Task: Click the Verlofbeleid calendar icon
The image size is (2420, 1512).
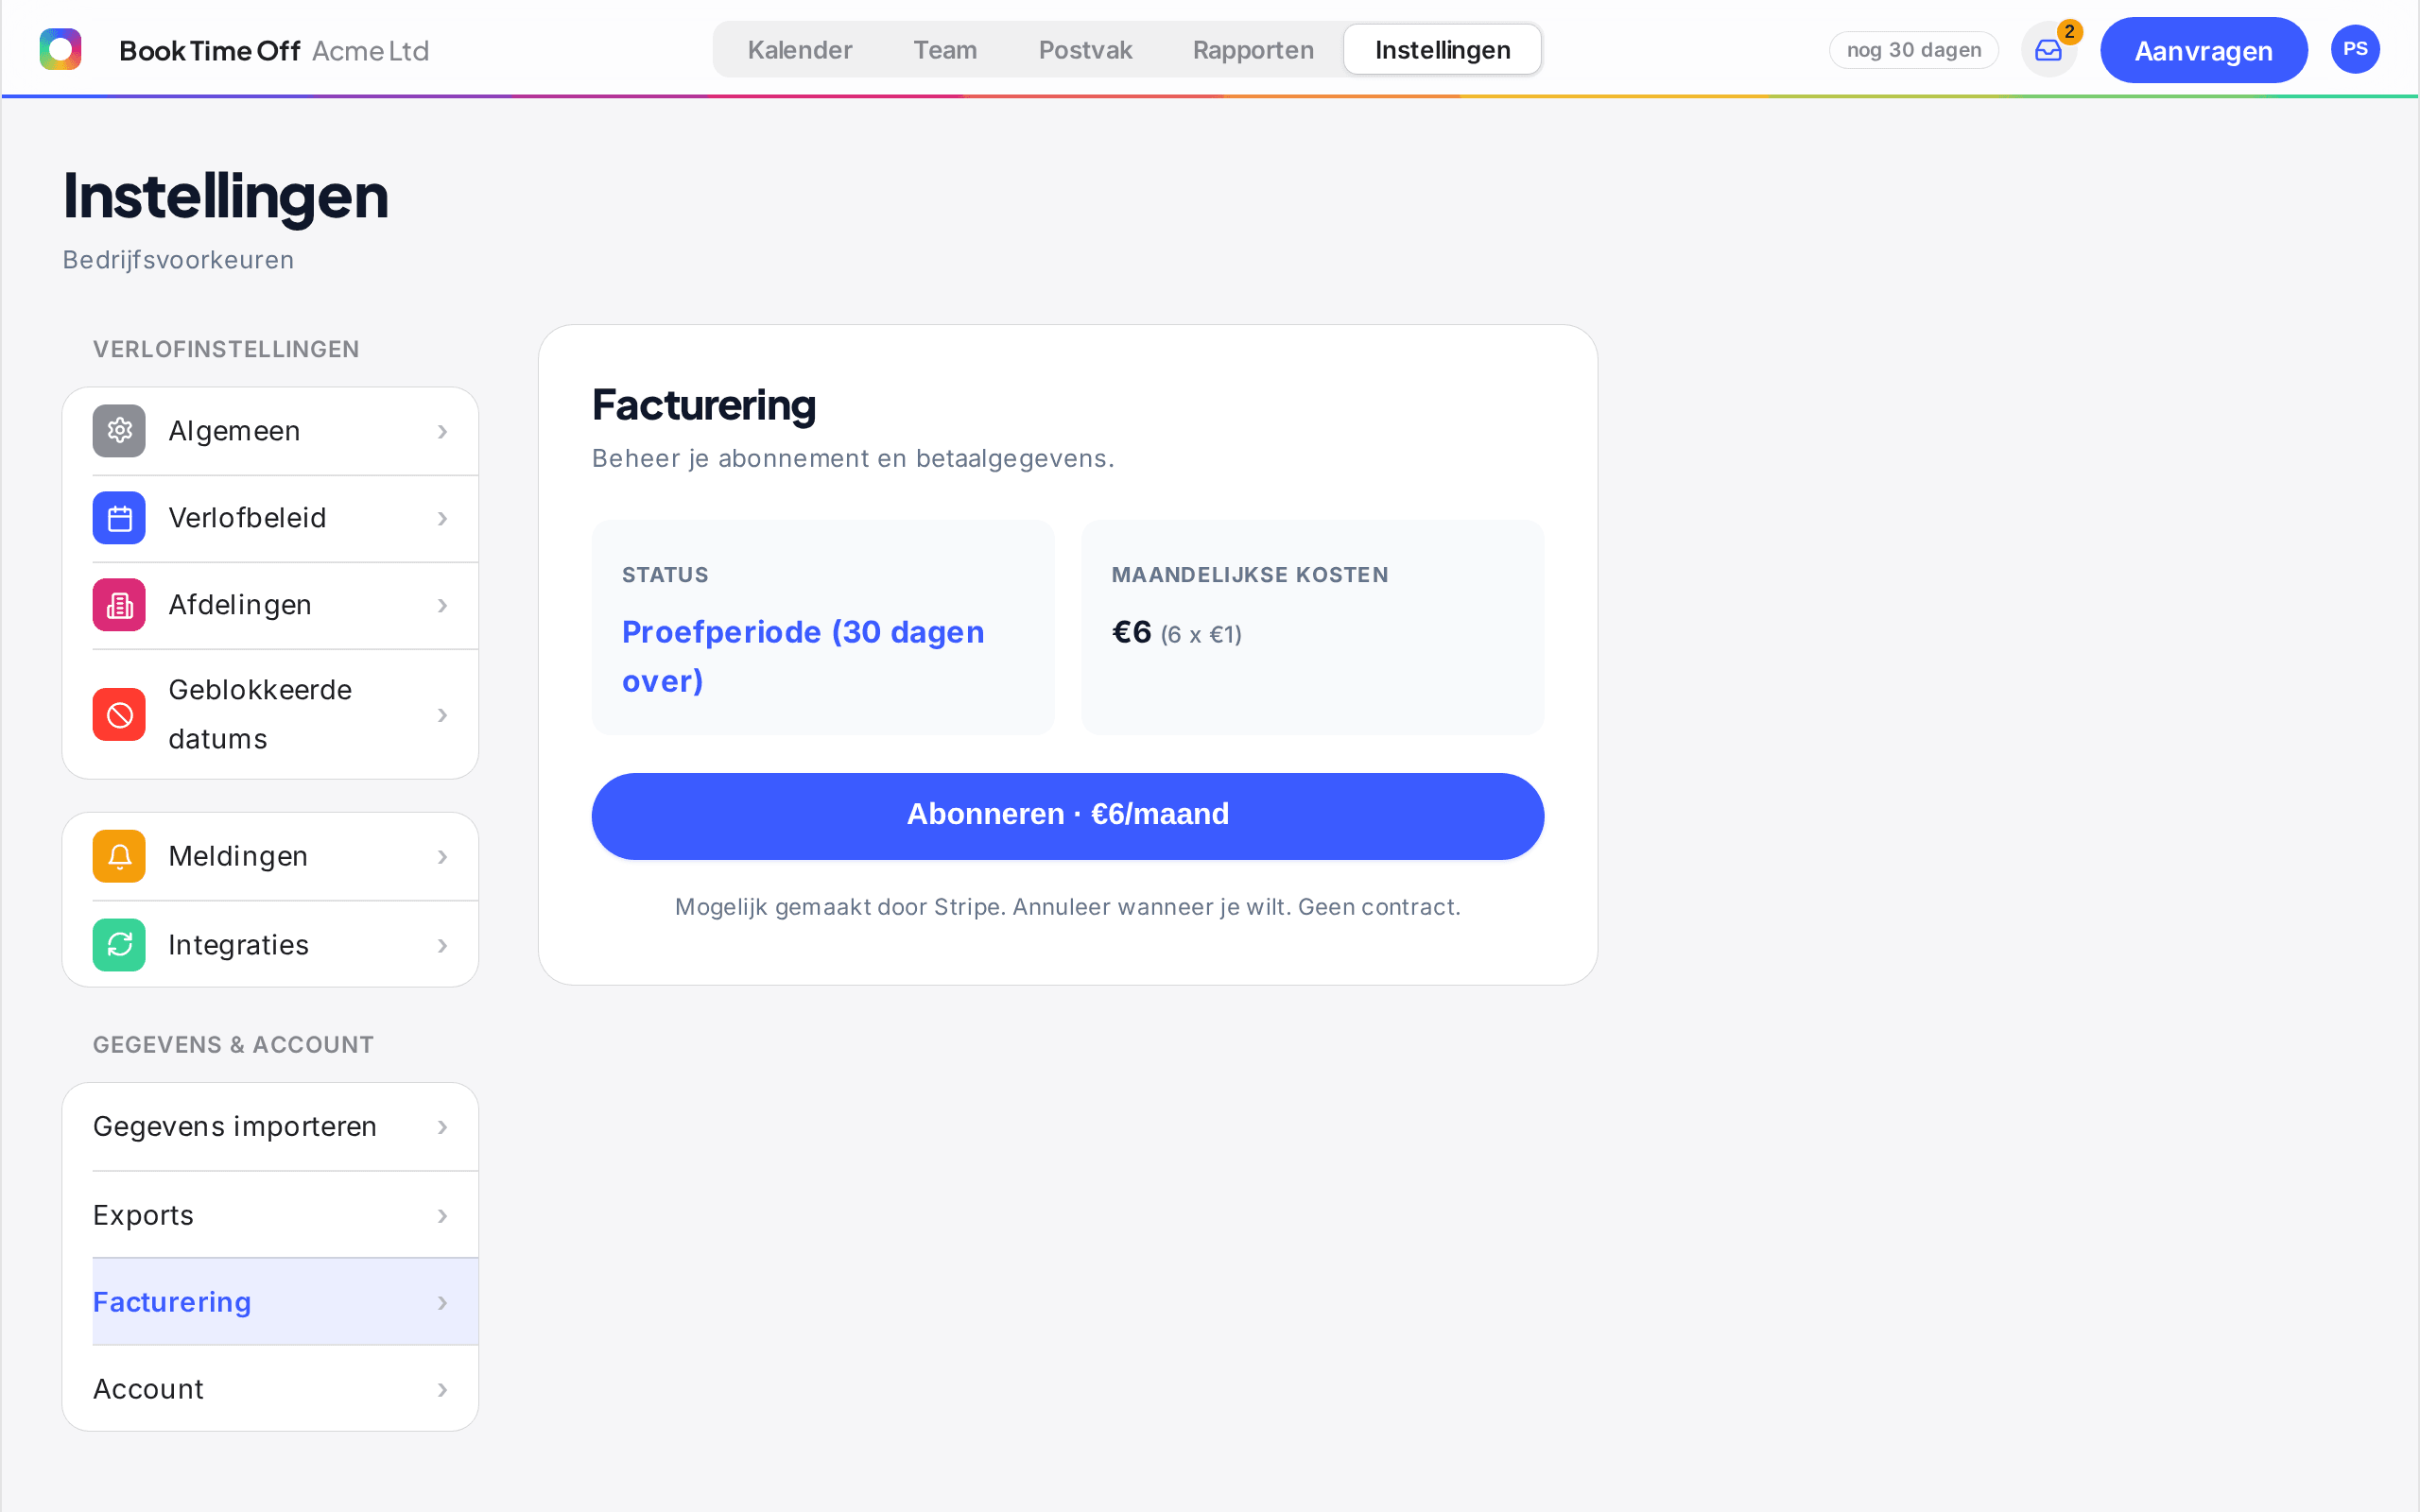Action: click(x=119, y=518)
